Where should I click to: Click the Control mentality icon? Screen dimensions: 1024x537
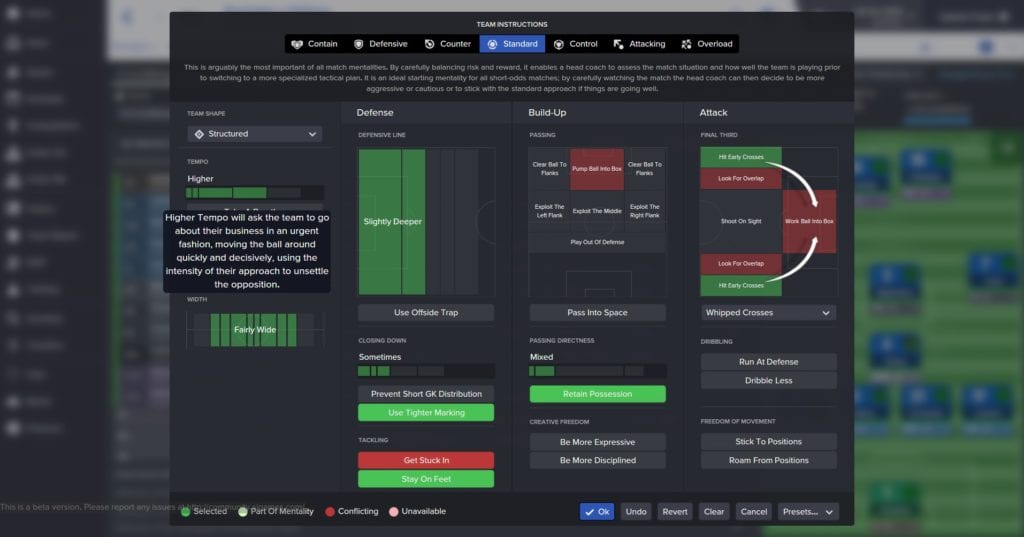[559, 44]
